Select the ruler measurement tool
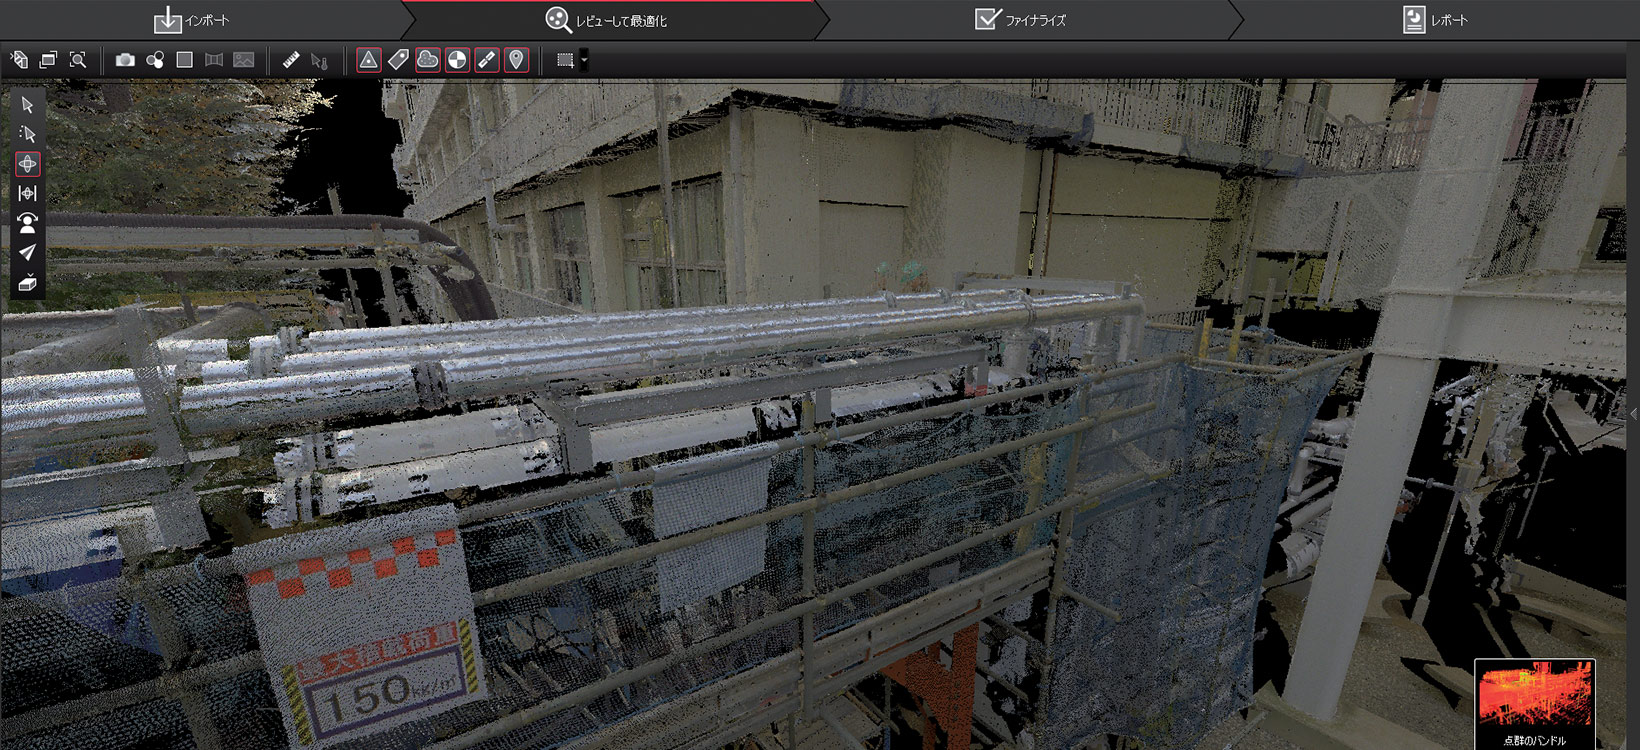 (291, 60)
